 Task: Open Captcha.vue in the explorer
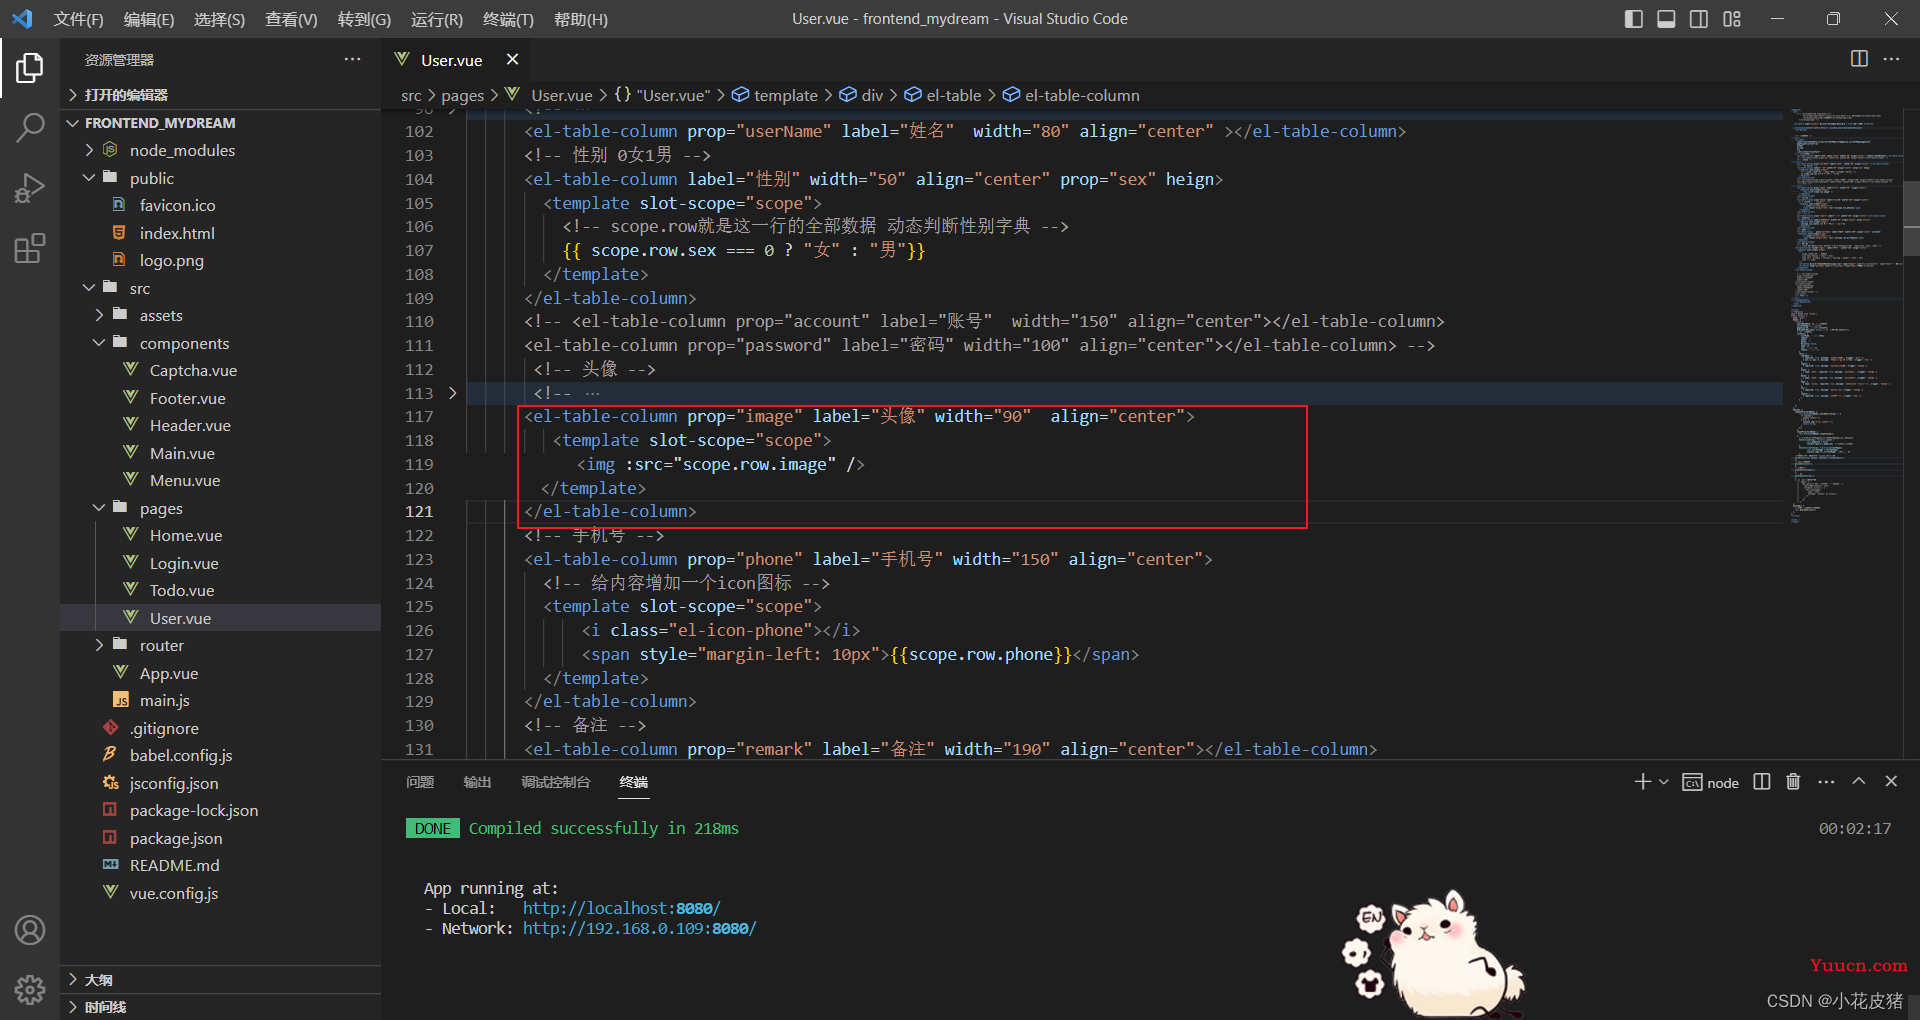pyautogui.click(x=220, y=370)
